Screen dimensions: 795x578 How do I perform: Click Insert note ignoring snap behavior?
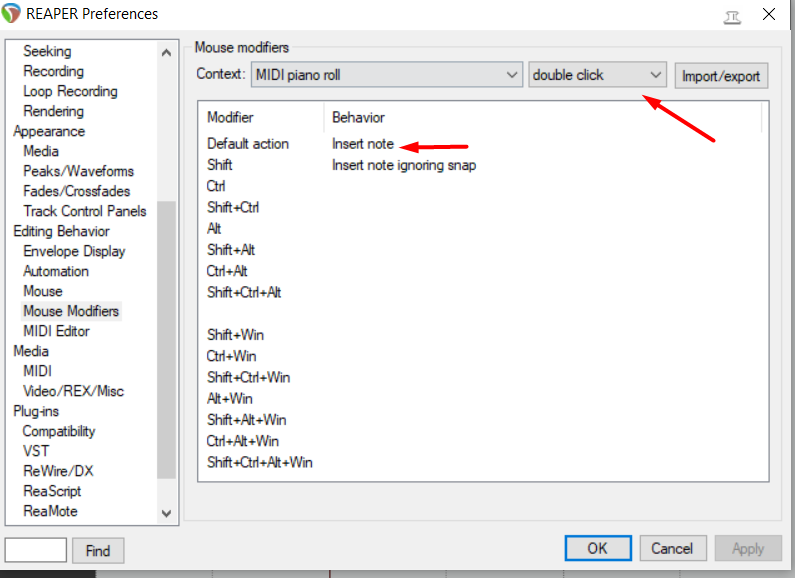pos(404,165)
